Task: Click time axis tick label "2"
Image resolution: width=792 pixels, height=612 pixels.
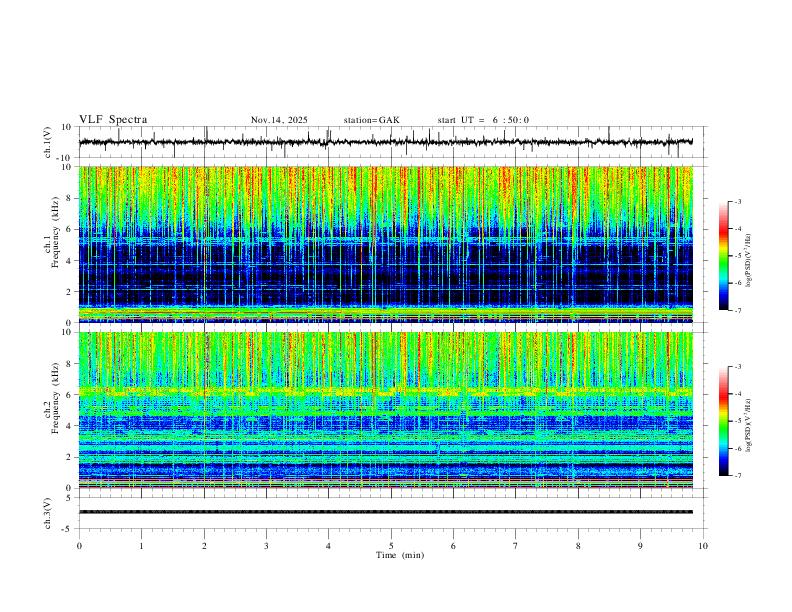Action: point(204,546)
